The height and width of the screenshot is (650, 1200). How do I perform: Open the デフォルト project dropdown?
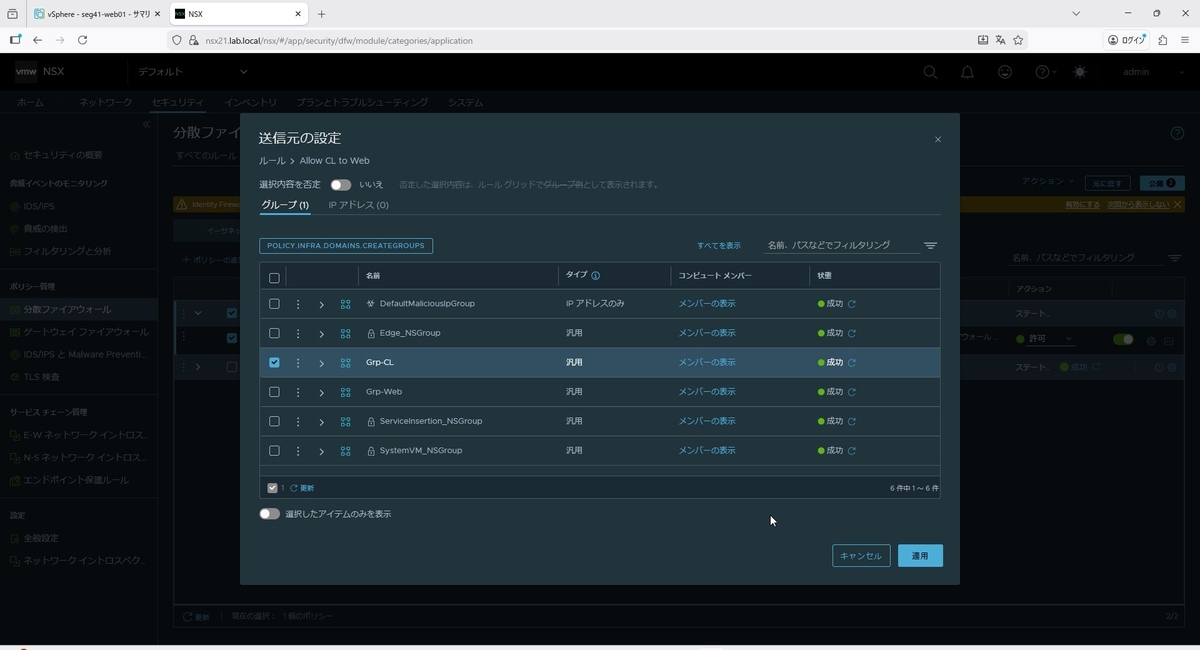pos(192,72)
